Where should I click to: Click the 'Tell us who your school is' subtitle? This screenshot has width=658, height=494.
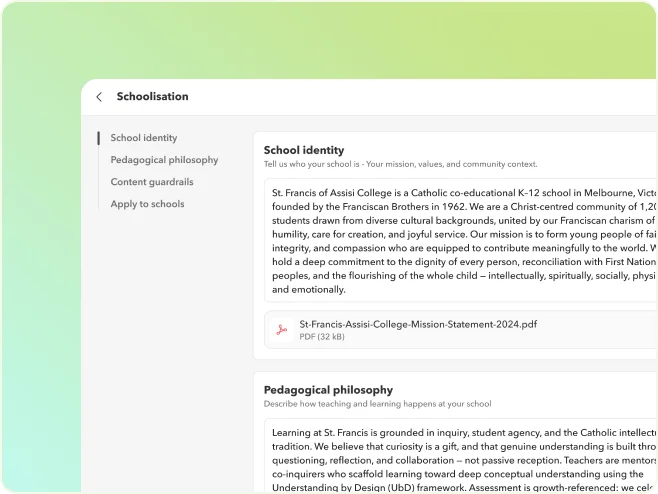pyautogui.click(x=400, y=164)
